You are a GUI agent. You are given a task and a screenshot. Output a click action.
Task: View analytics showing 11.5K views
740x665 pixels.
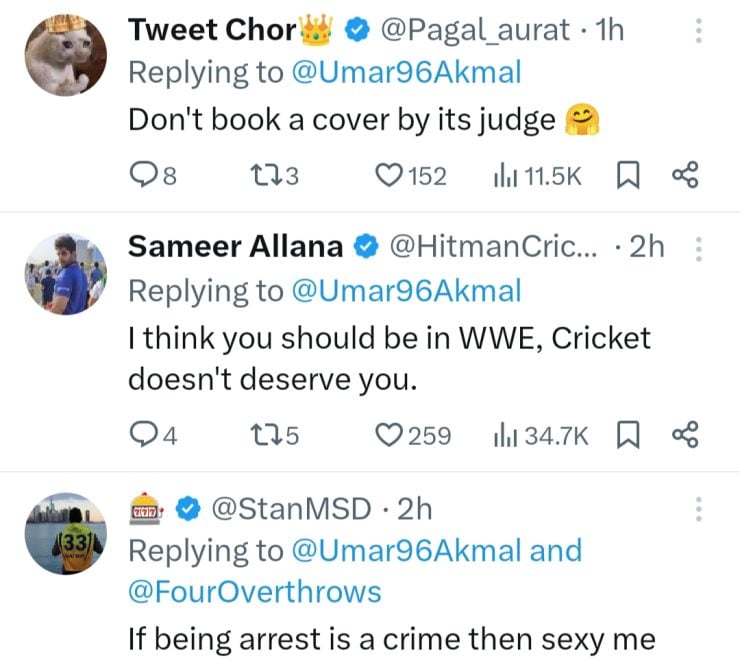[503, 176]
